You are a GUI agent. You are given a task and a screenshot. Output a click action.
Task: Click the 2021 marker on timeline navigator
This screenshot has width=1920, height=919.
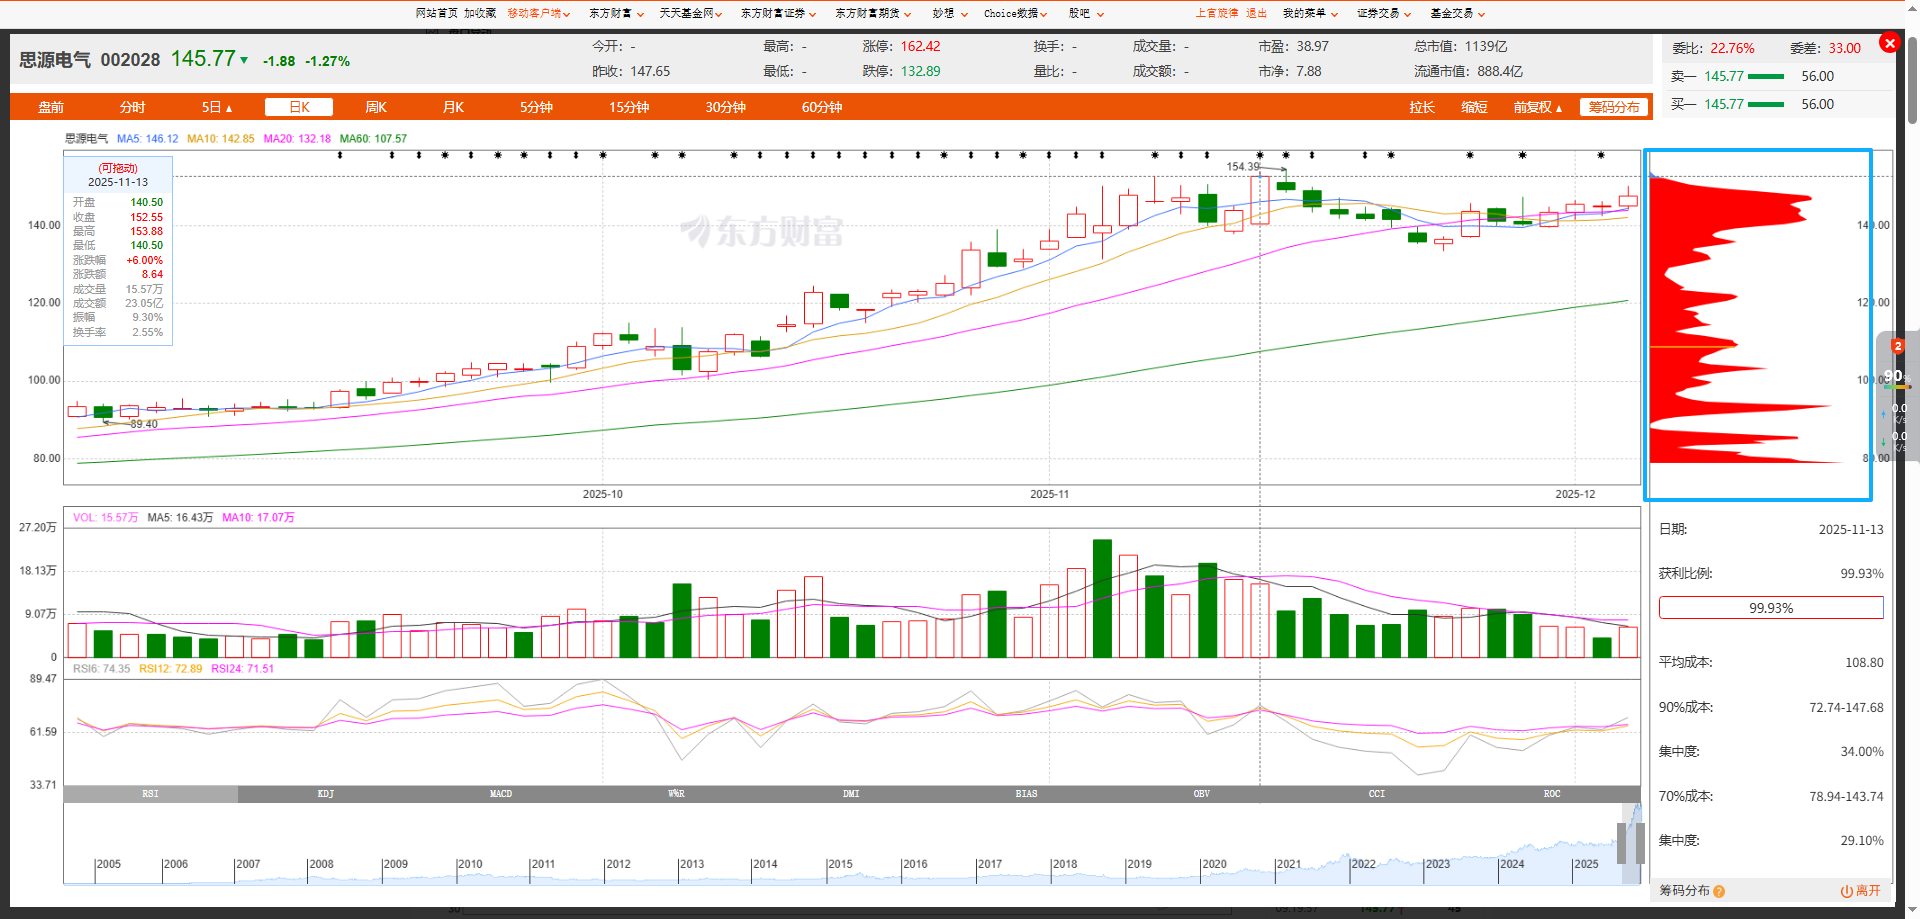(x=1288, y=865)
